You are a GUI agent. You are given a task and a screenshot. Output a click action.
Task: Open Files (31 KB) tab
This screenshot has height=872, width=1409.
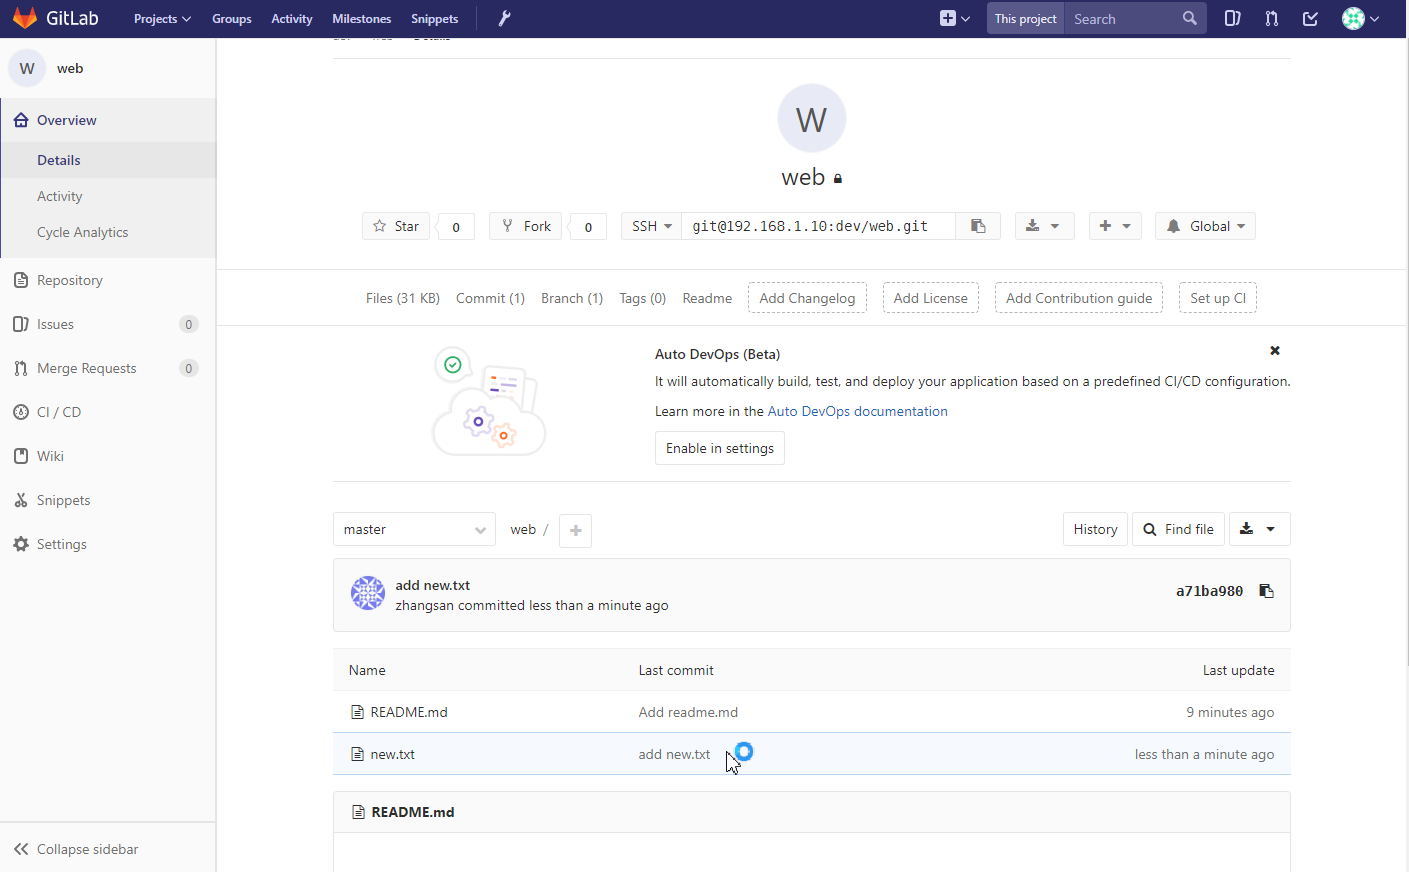click(x=403, y=298)
